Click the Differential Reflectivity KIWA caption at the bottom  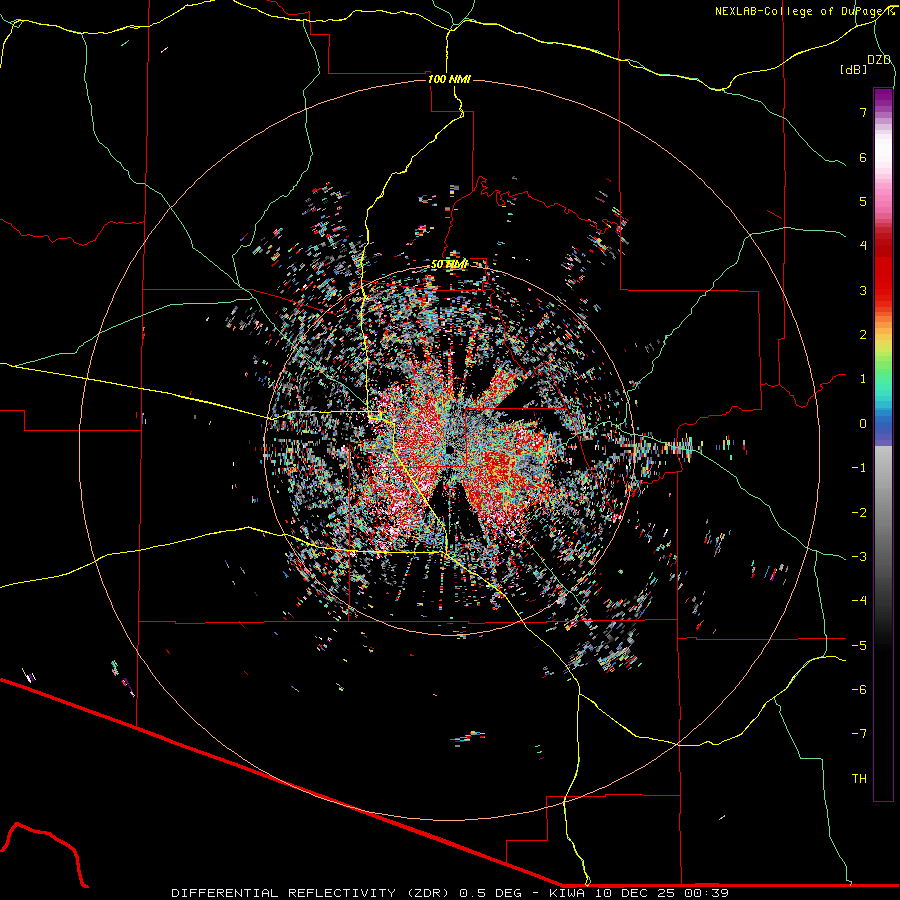point(450,893)
